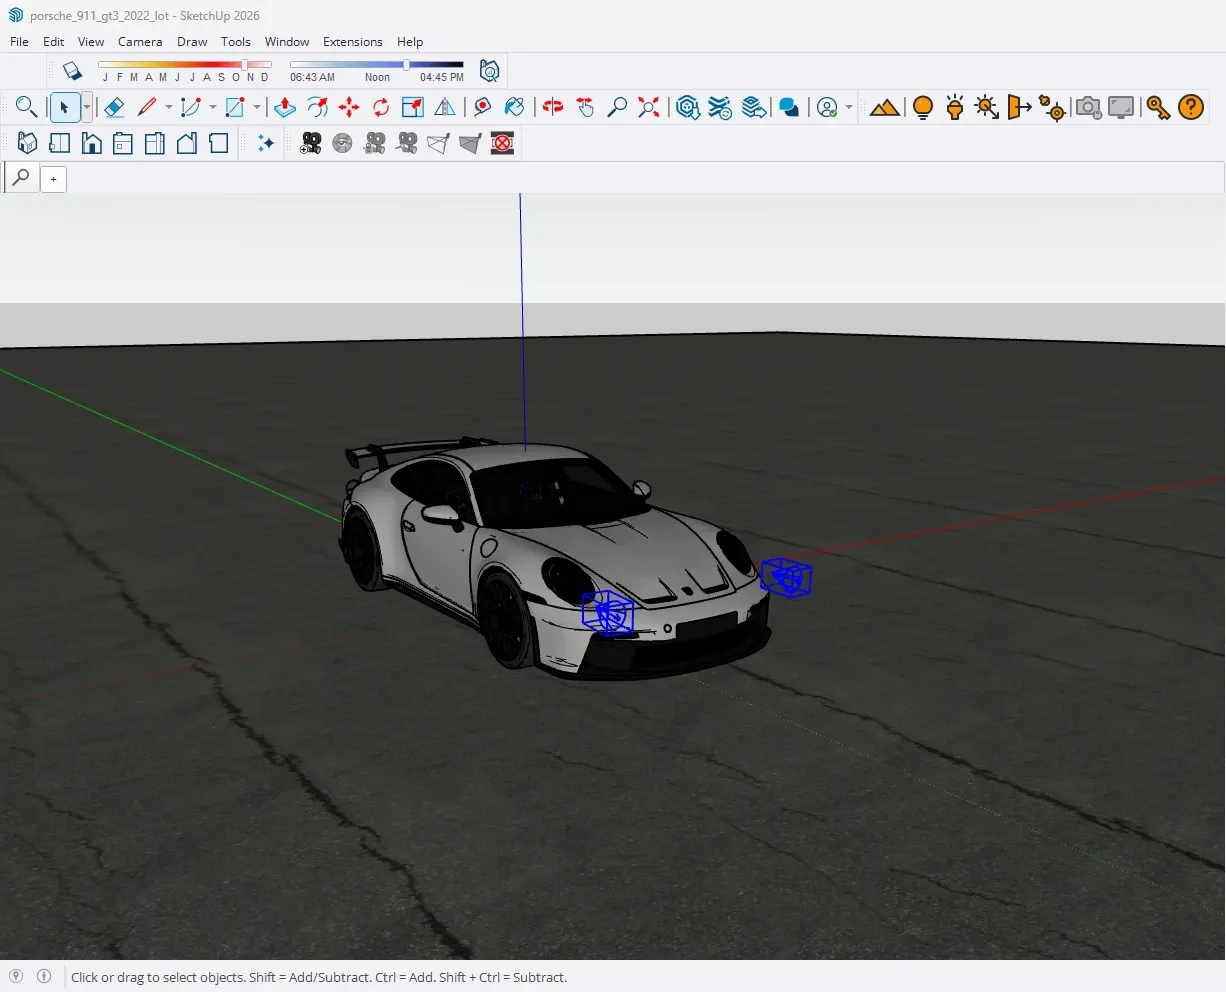Open the Extension Warehouse
1226x992 pixels.
pyautogui.click(x=720, y=107)
